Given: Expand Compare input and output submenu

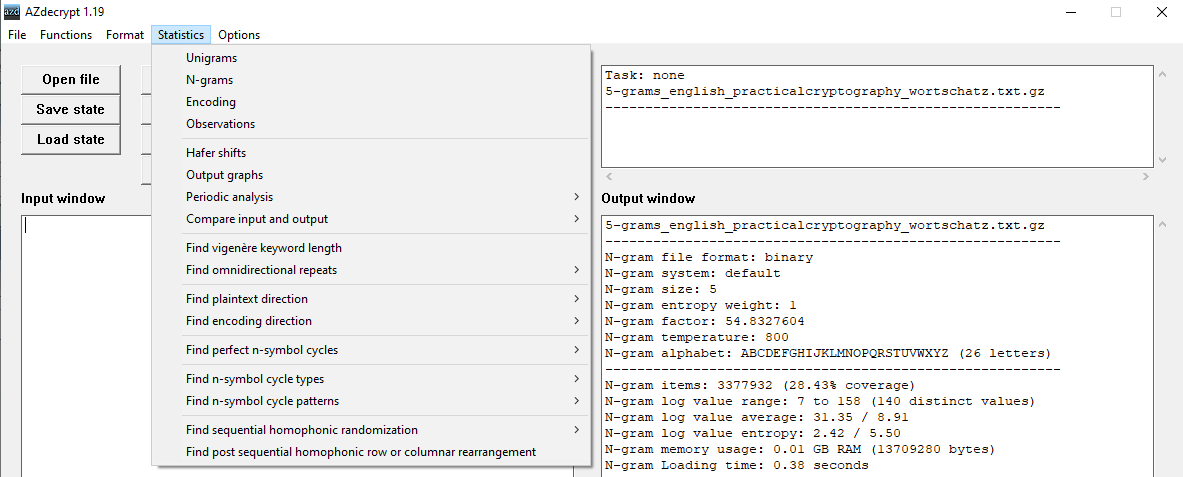Looking at the screenshot, I should coord(370,219).
